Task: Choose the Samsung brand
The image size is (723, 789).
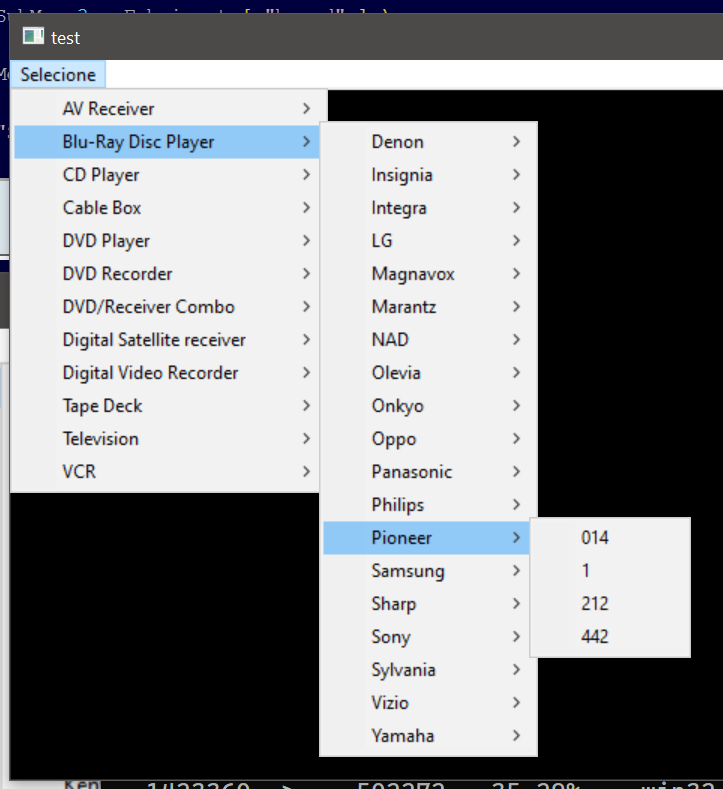Action: click(x=428, y=571)
